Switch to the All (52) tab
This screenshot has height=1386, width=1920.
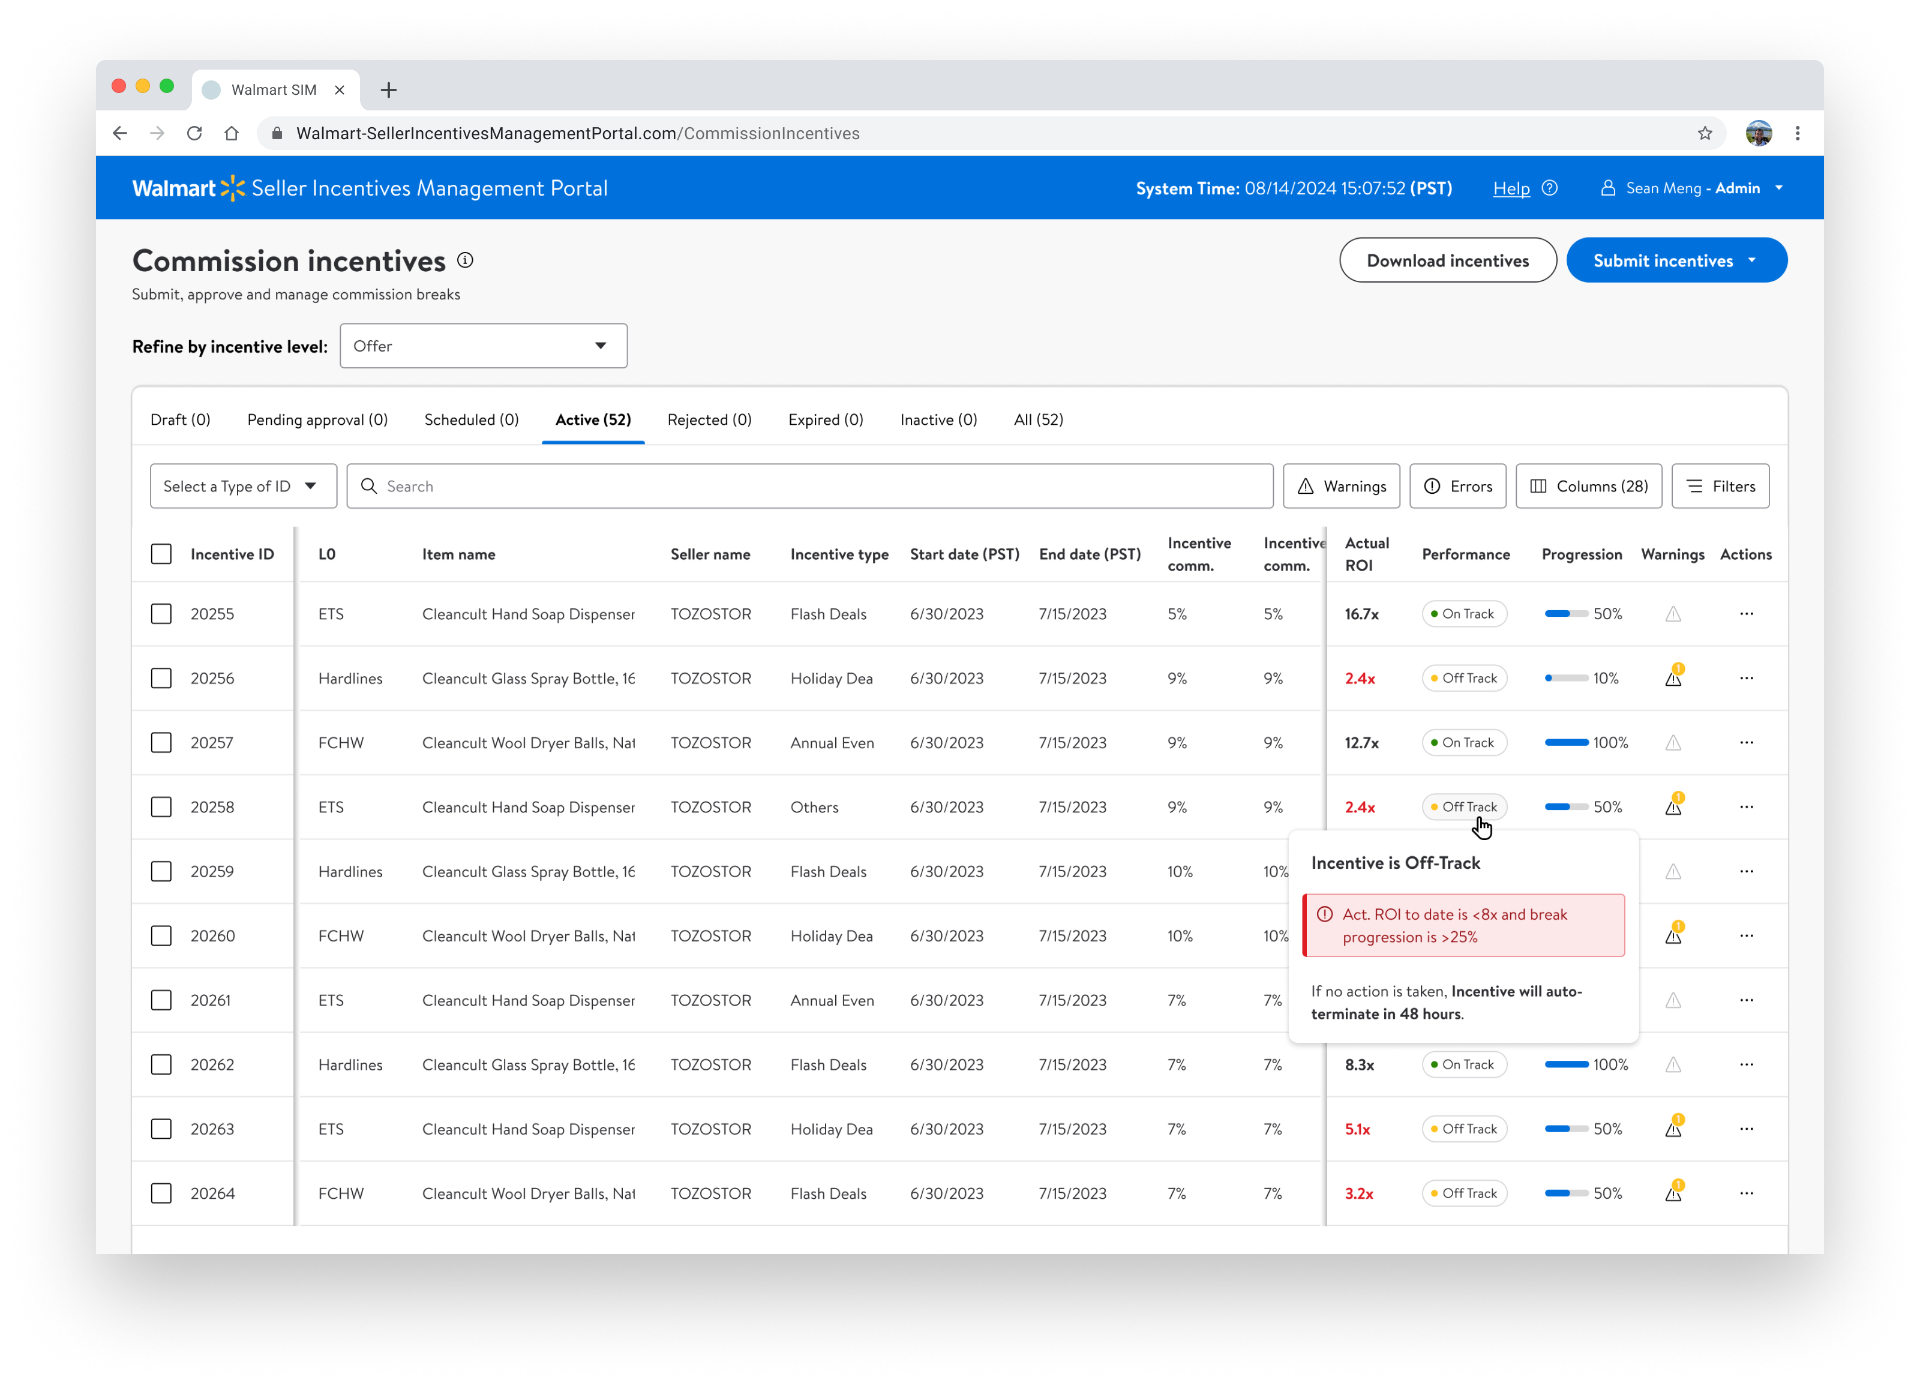1038,420
